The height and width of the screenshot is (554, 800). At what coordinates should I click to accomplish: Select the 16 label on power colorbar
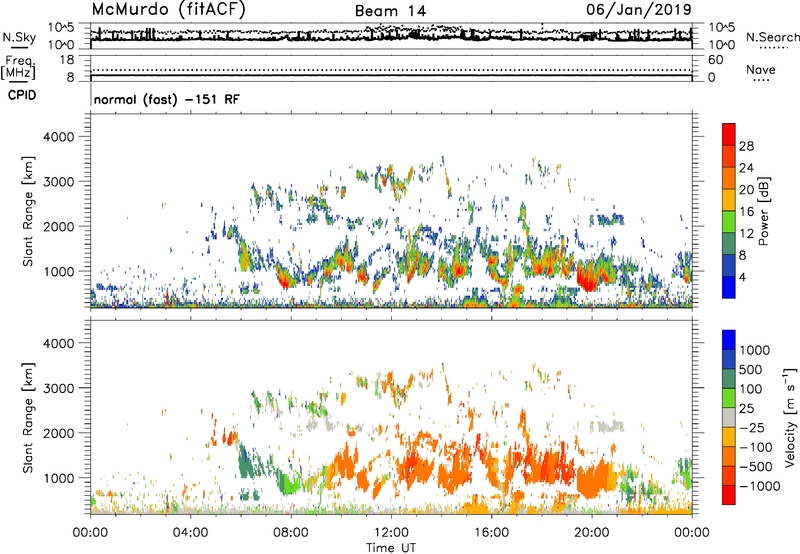(746, 212)
